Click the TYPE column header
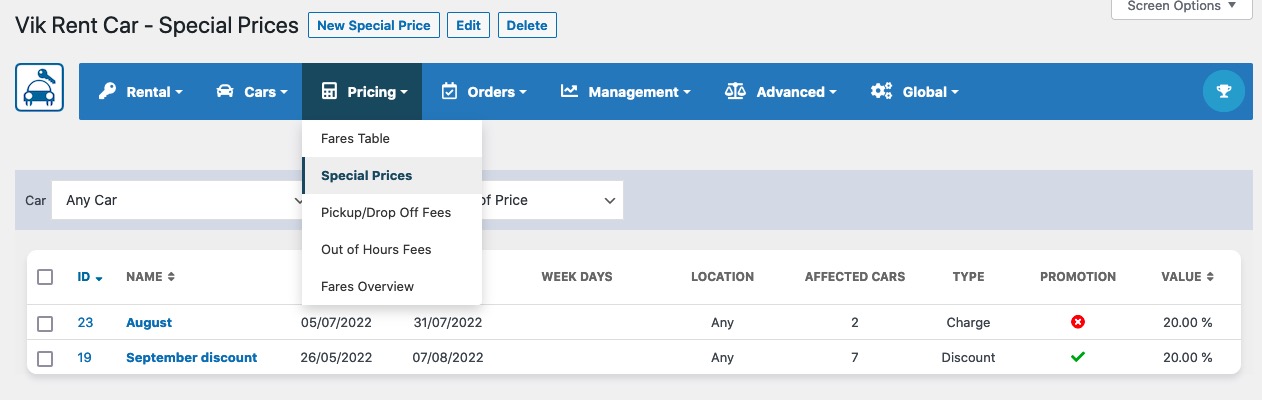Screen dimensions: 1262x400 pos(968,277)
